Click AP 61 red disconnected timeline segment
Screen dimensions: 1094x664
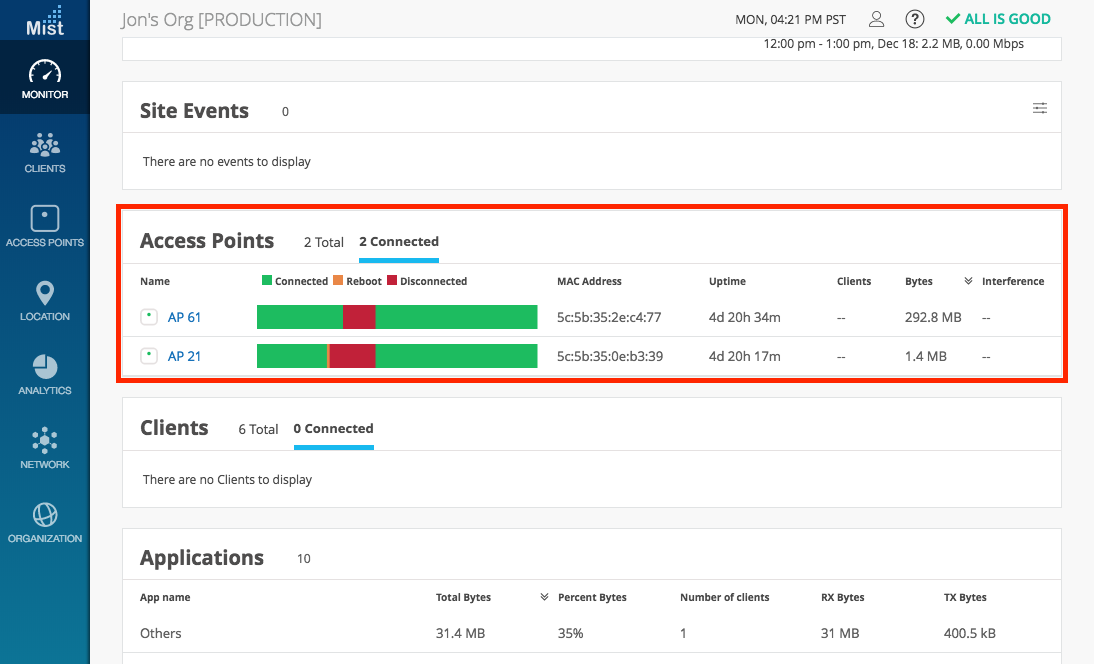(x=359, y=317)
